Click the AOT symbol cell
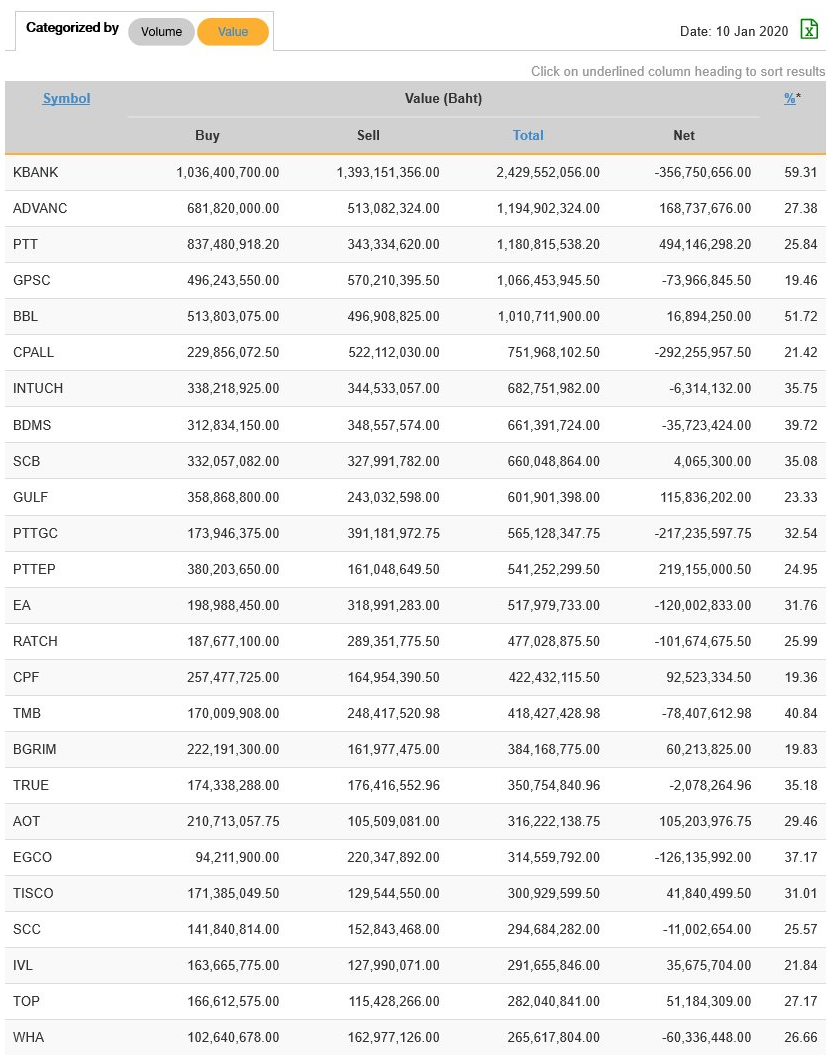827x1055 pixels. pyautogui.click(x=26, y=821)
